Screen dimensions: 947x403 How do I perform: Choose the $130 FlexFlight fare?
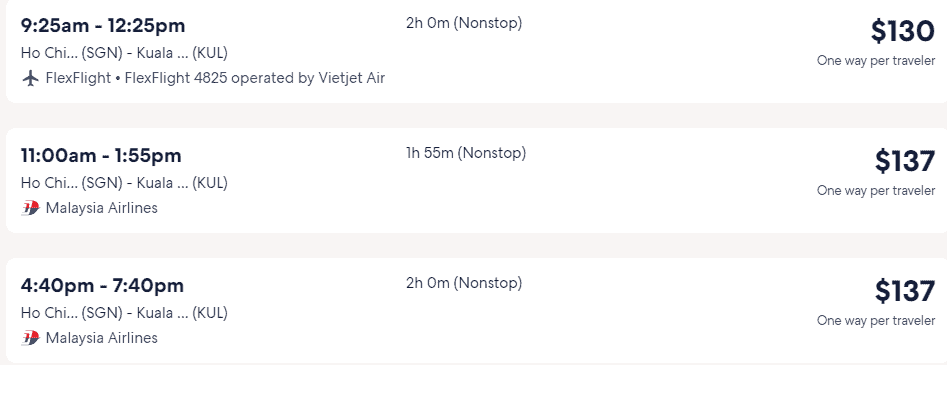coord(902,31)
